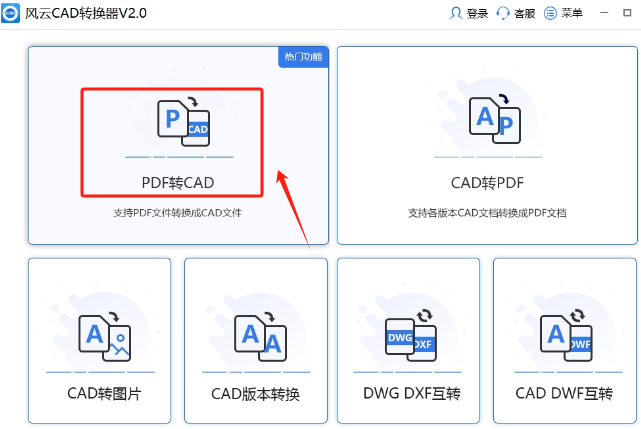Image resolution: width=641 pixels, height=429 pixels.
Task: Click the CAD转图片 icon
Action: point(105,337)
